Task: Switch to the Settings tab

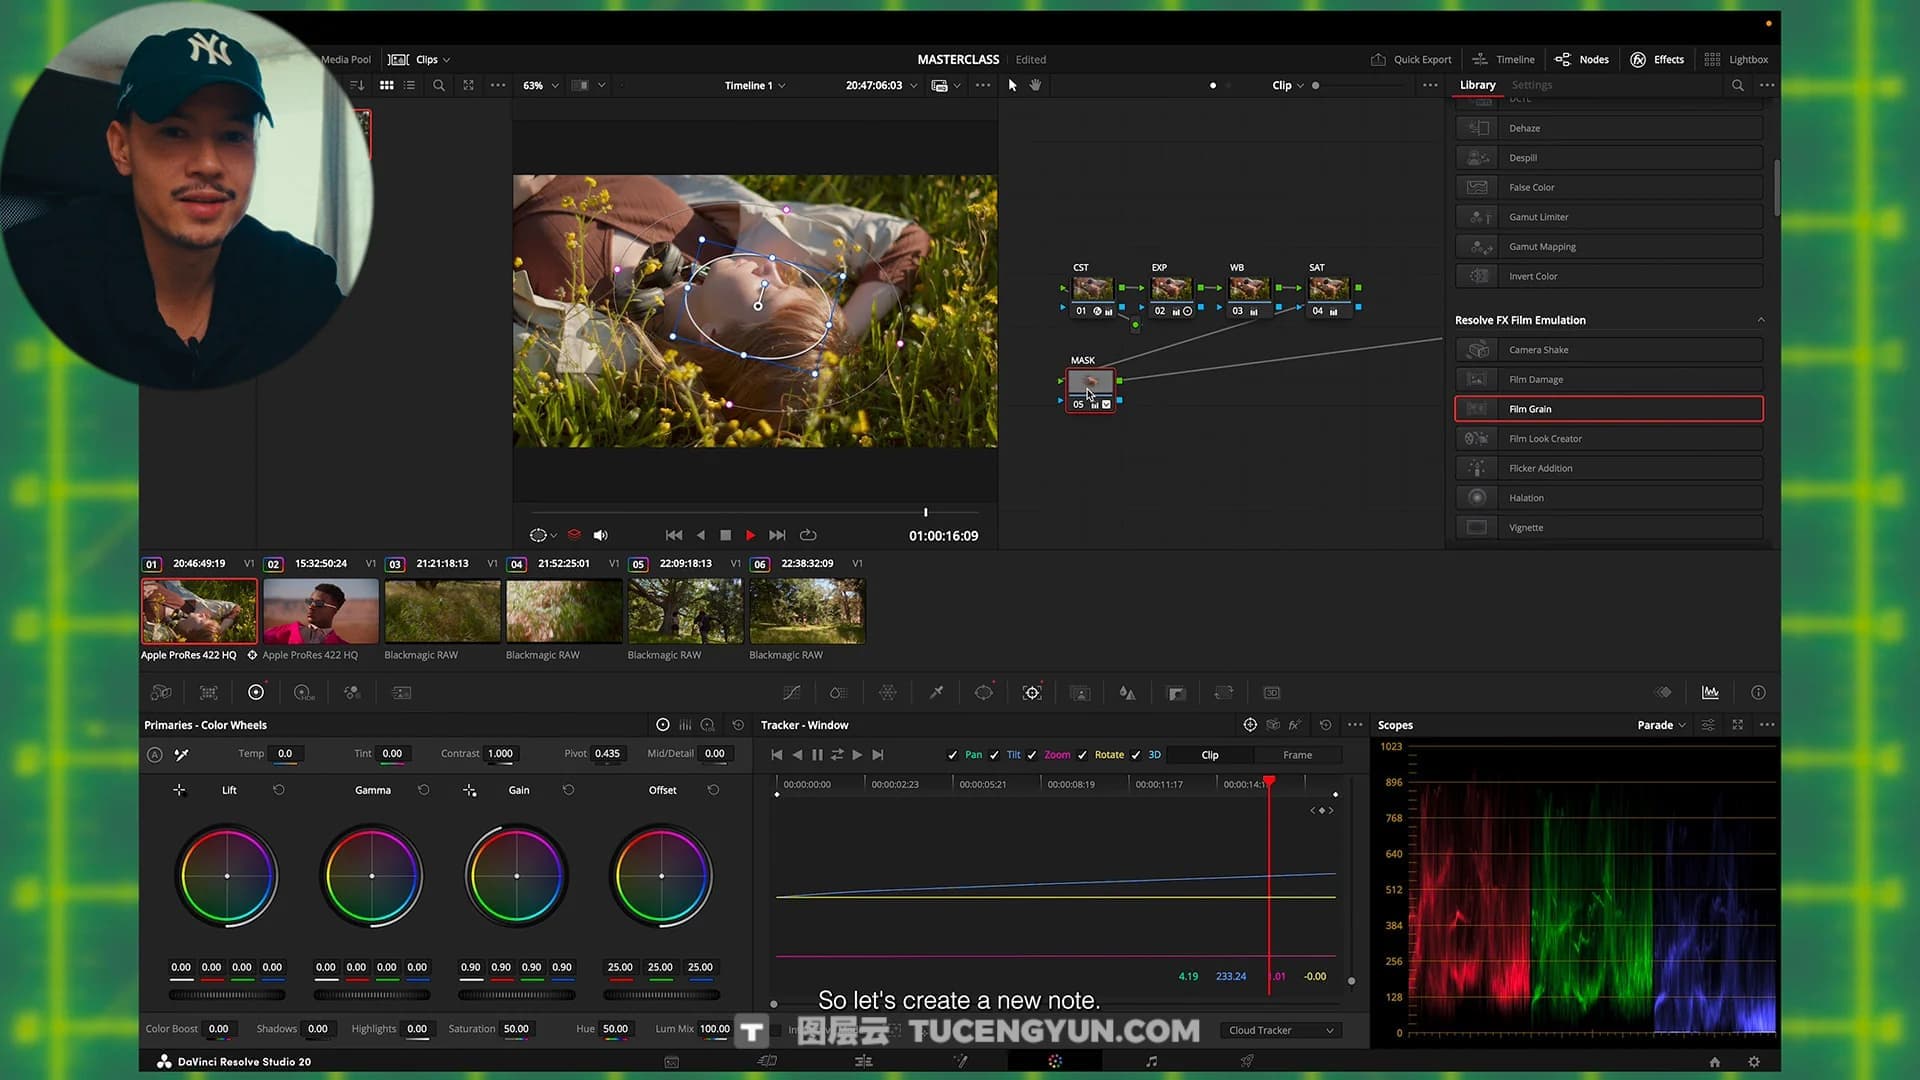Action: tap(1531, 85)
